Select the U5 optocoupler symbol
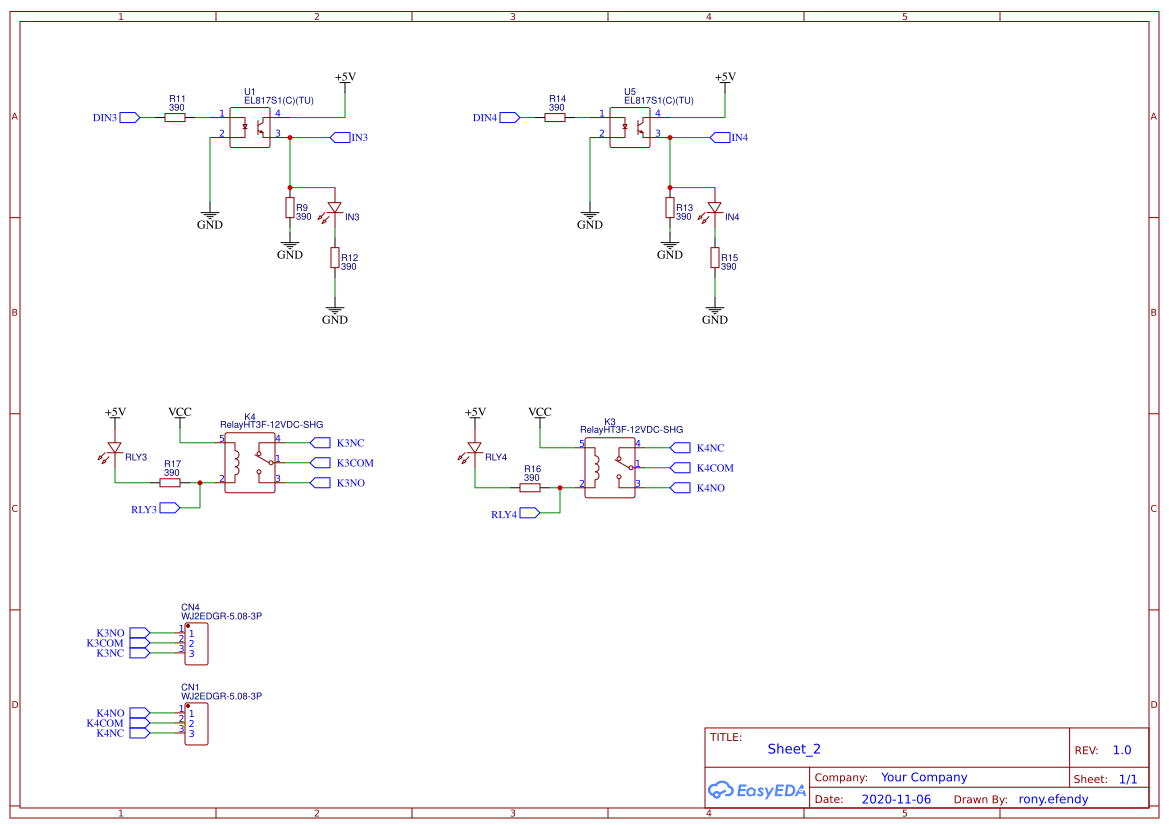Viewport: 1169px width, 829px height. coord(632,125)
